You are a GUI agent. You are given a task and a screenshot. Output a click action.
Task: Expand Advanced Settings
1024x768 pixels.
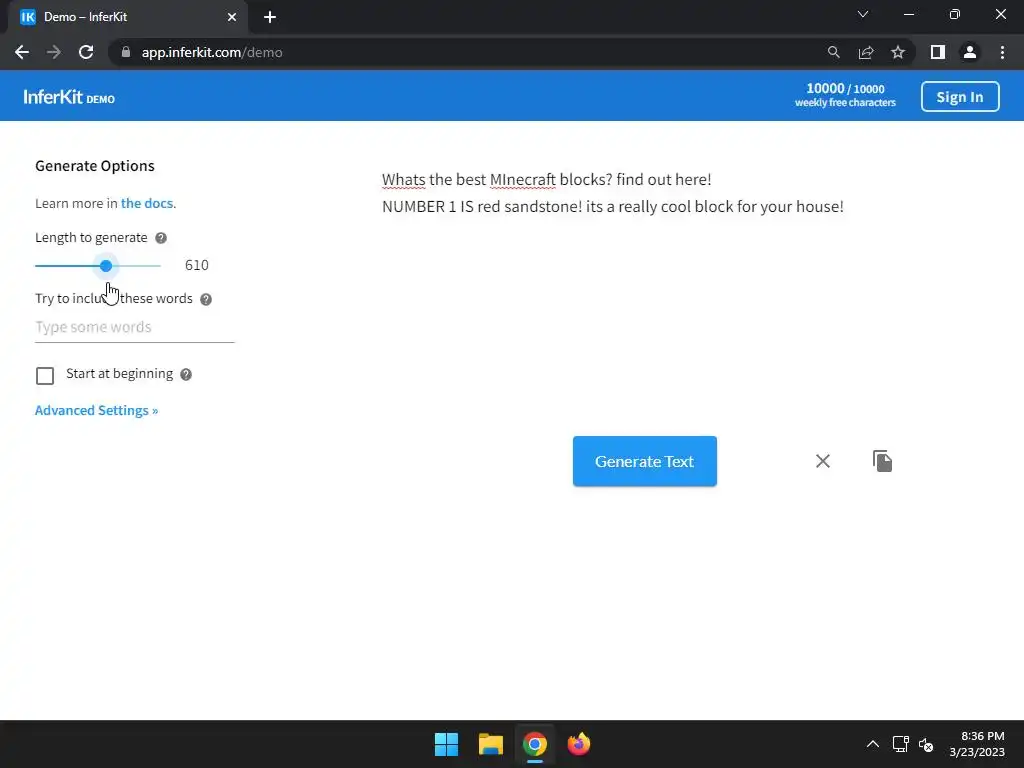97,410
